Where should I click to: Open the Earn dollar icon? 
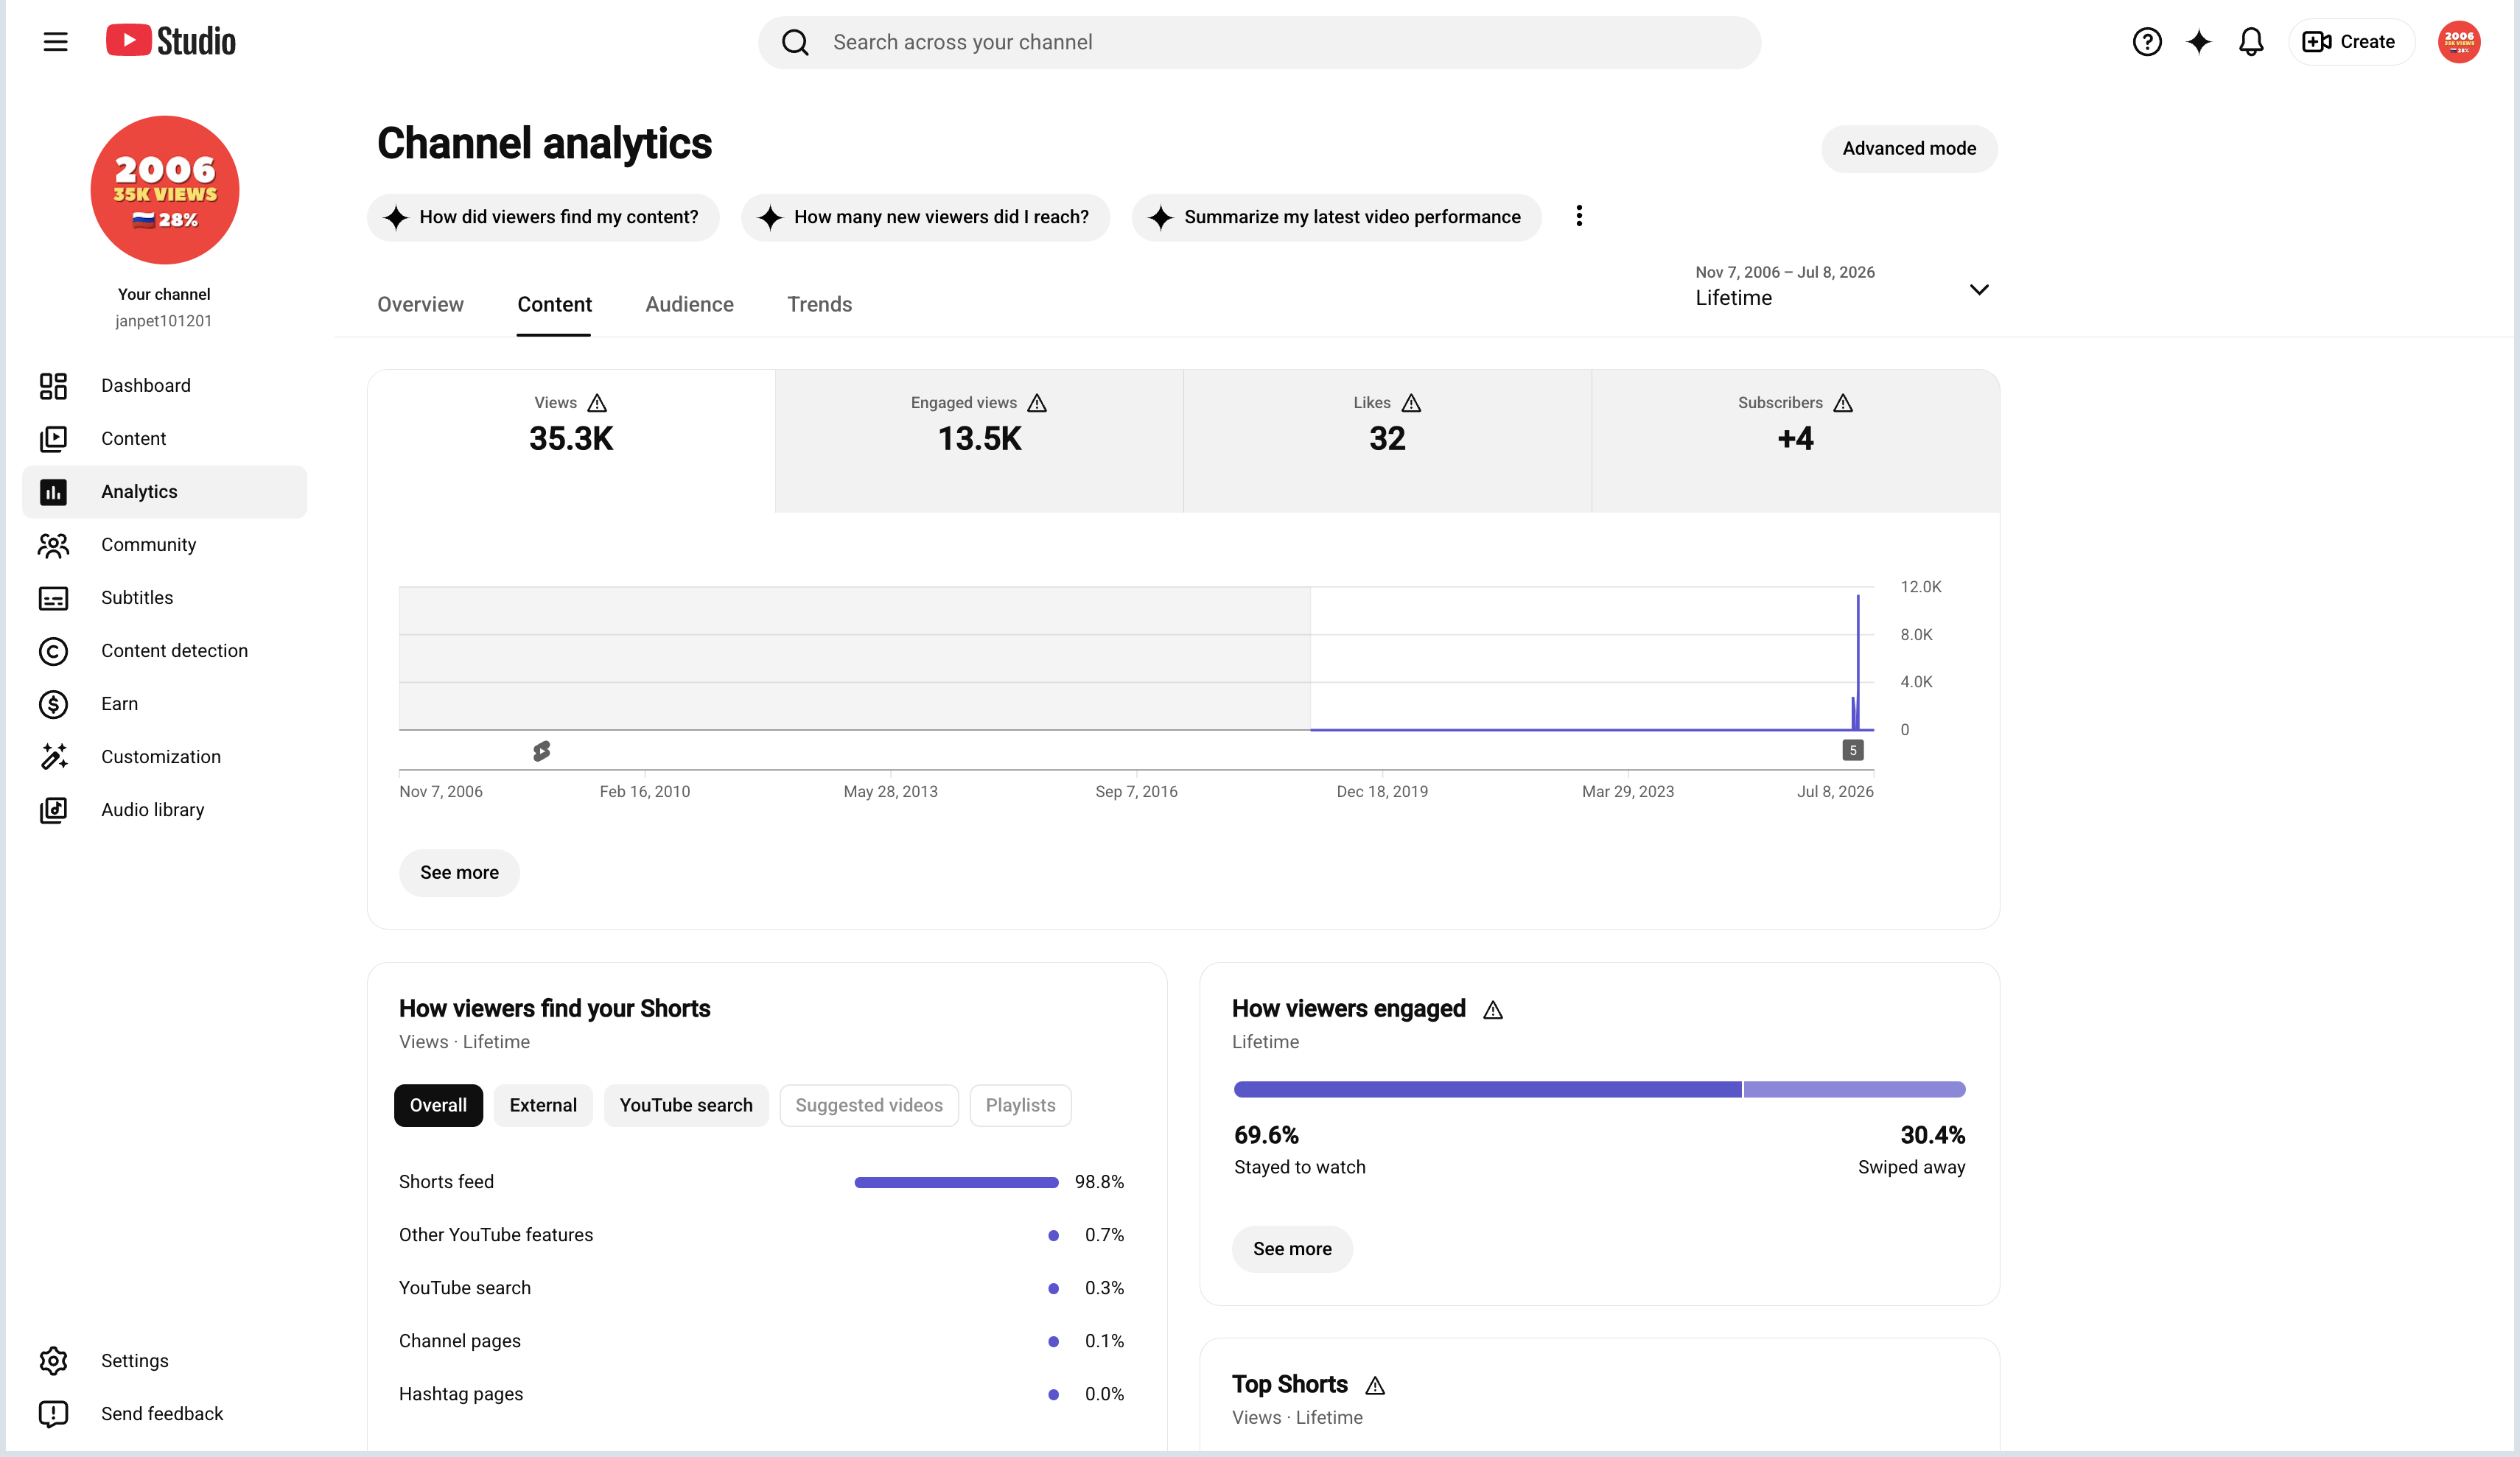53,704
